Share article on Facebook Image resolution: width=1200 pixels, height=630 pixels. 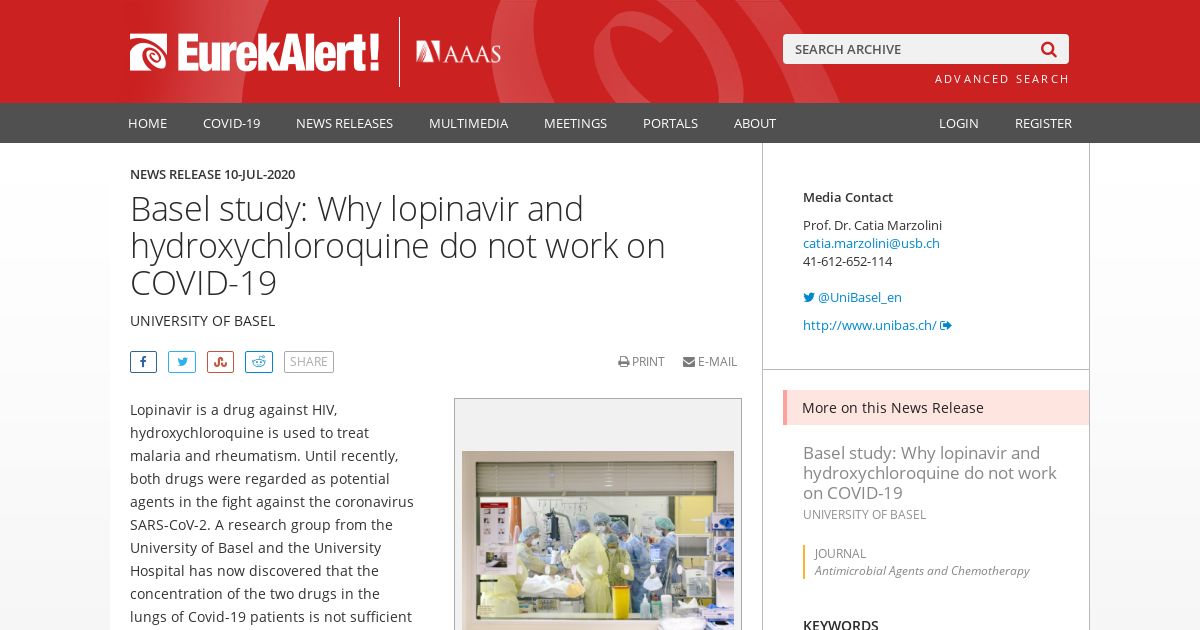click(x=143, y=362)
